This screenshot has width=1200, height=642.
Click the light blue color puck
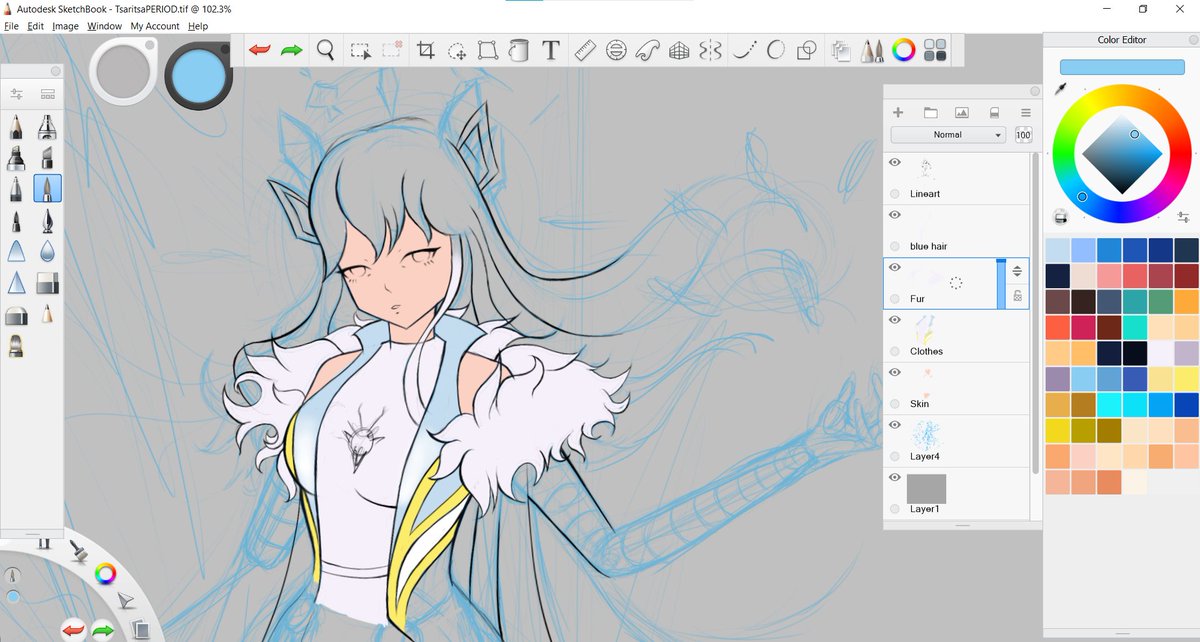tap(198, 75)
